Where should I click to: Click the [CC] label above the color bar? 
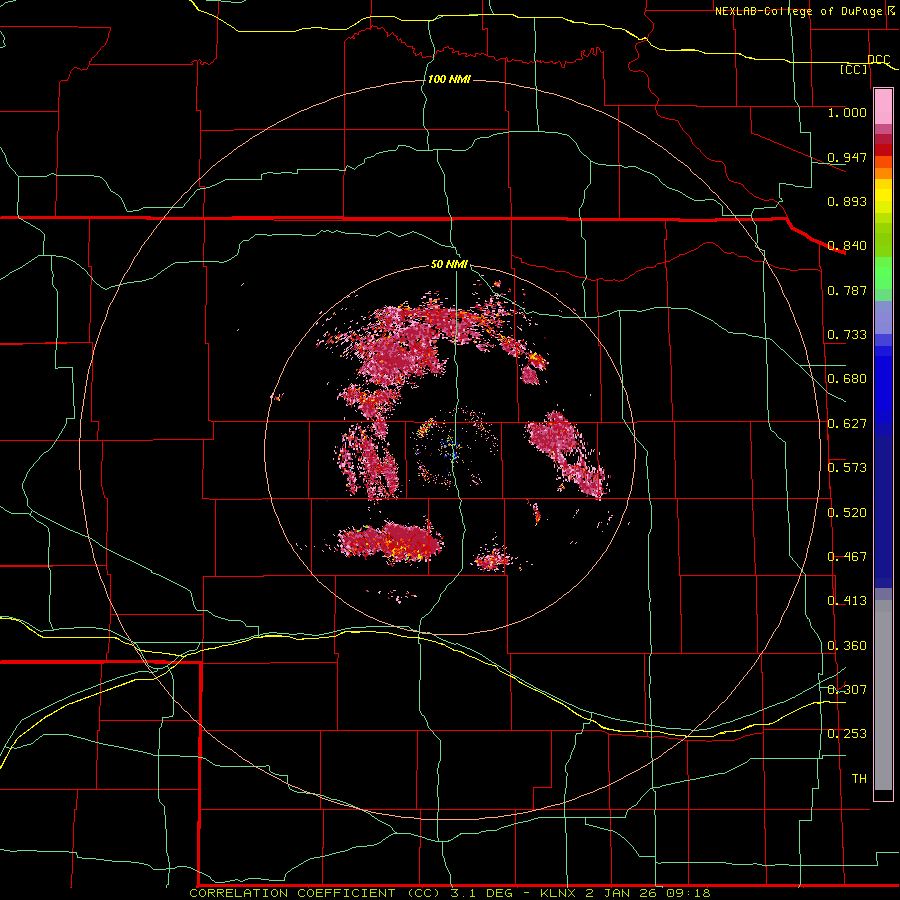point(854,70)
